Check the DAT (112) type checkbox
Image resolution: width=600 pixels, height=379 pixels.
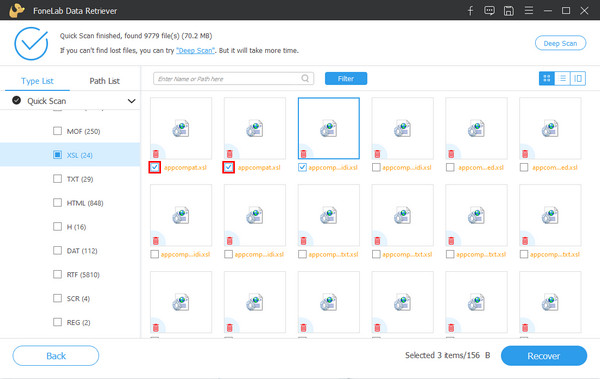tap(57, 250)
